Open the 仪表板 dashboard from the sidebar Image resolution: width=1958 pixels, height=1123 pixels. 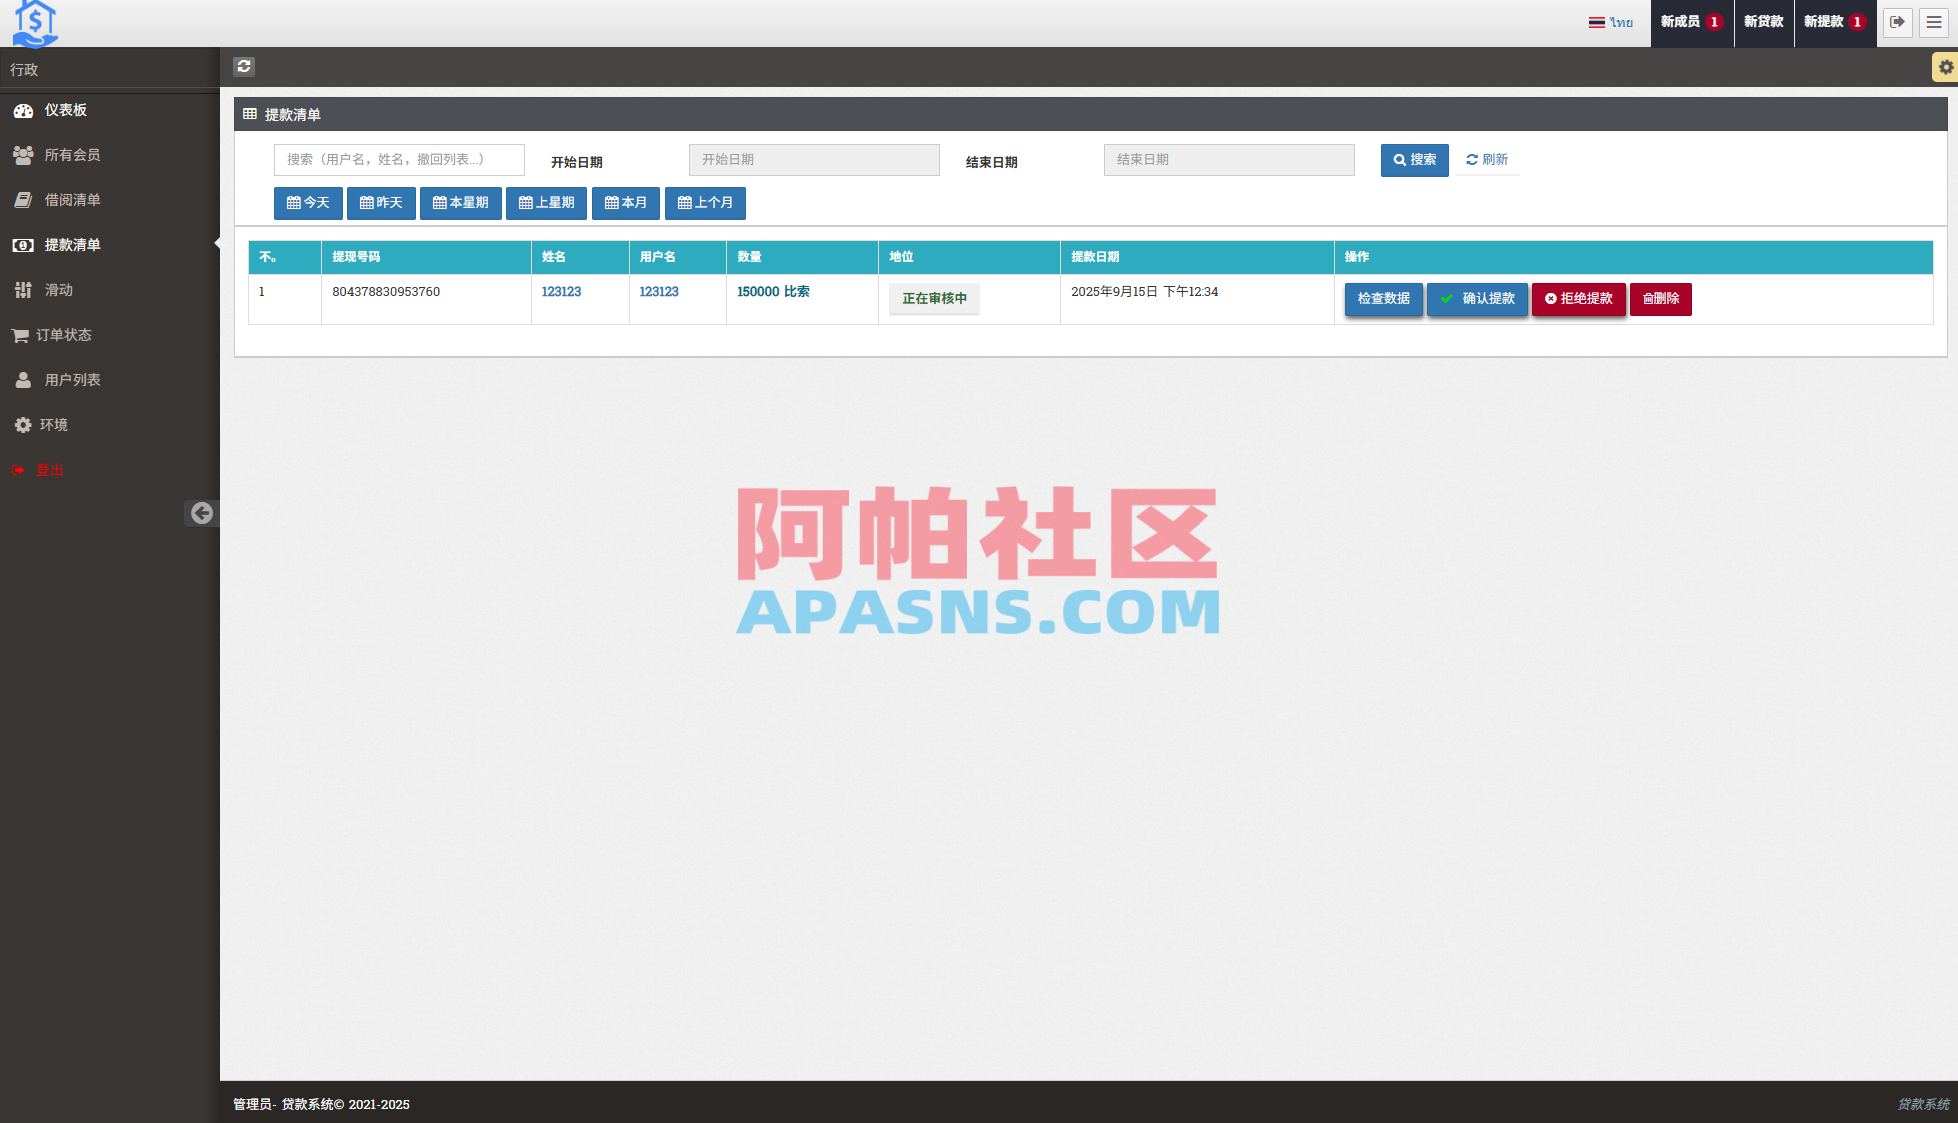click(65, 110)
